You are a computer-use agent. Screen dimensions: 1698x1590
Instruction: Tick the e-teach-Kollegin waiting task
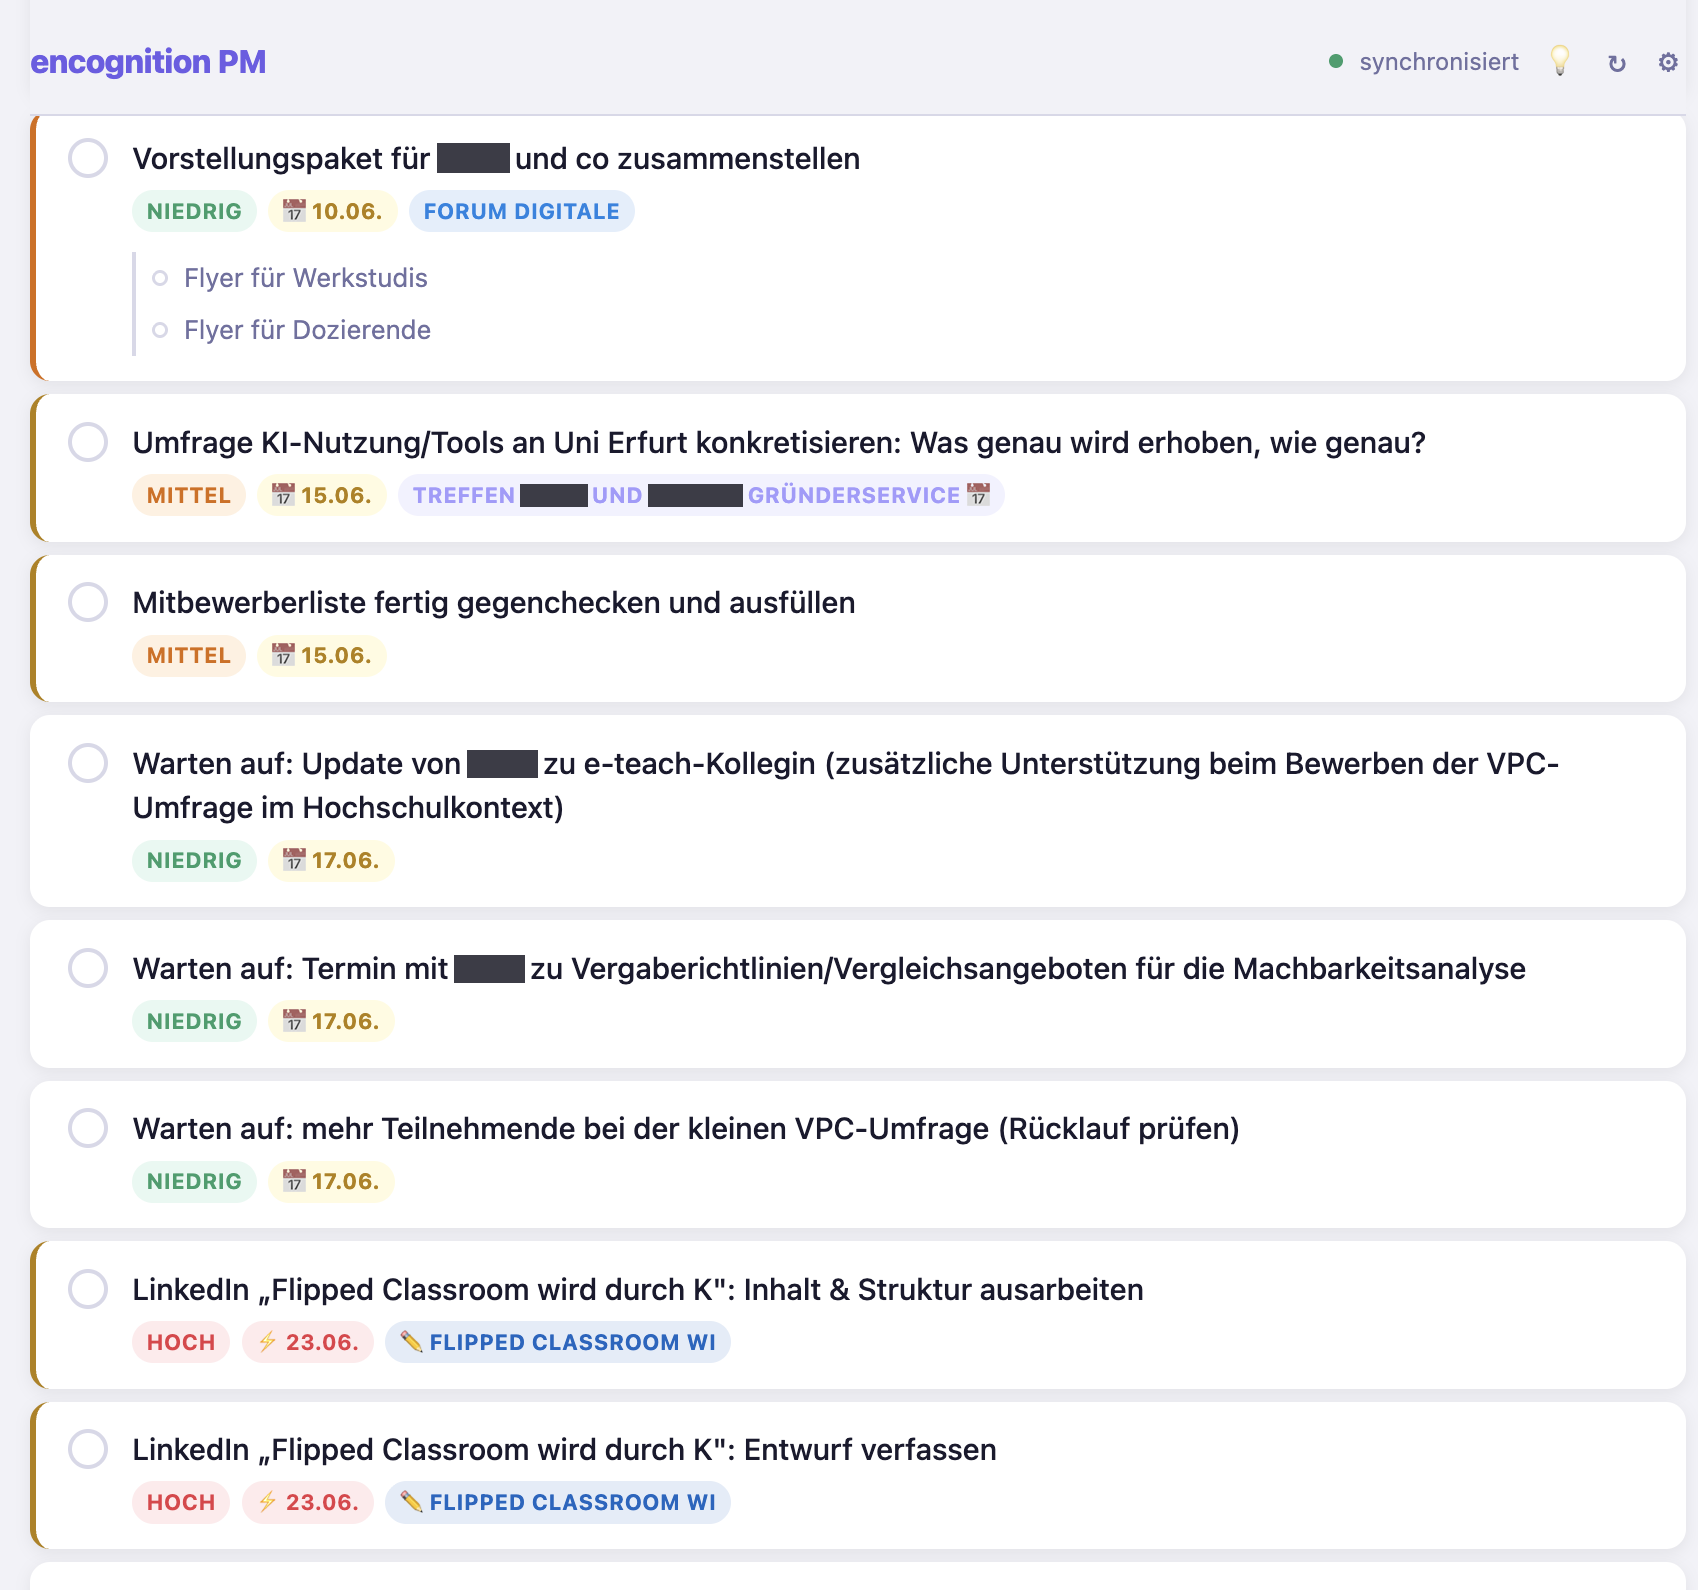[88, 763]
